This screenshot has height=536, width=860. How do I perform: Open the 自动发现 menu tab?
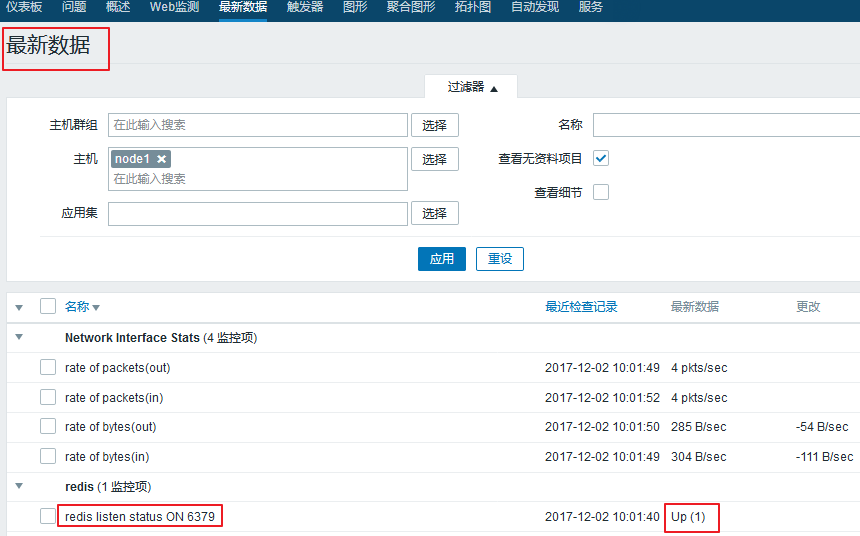pyautogui.click(x=535, y=7)
